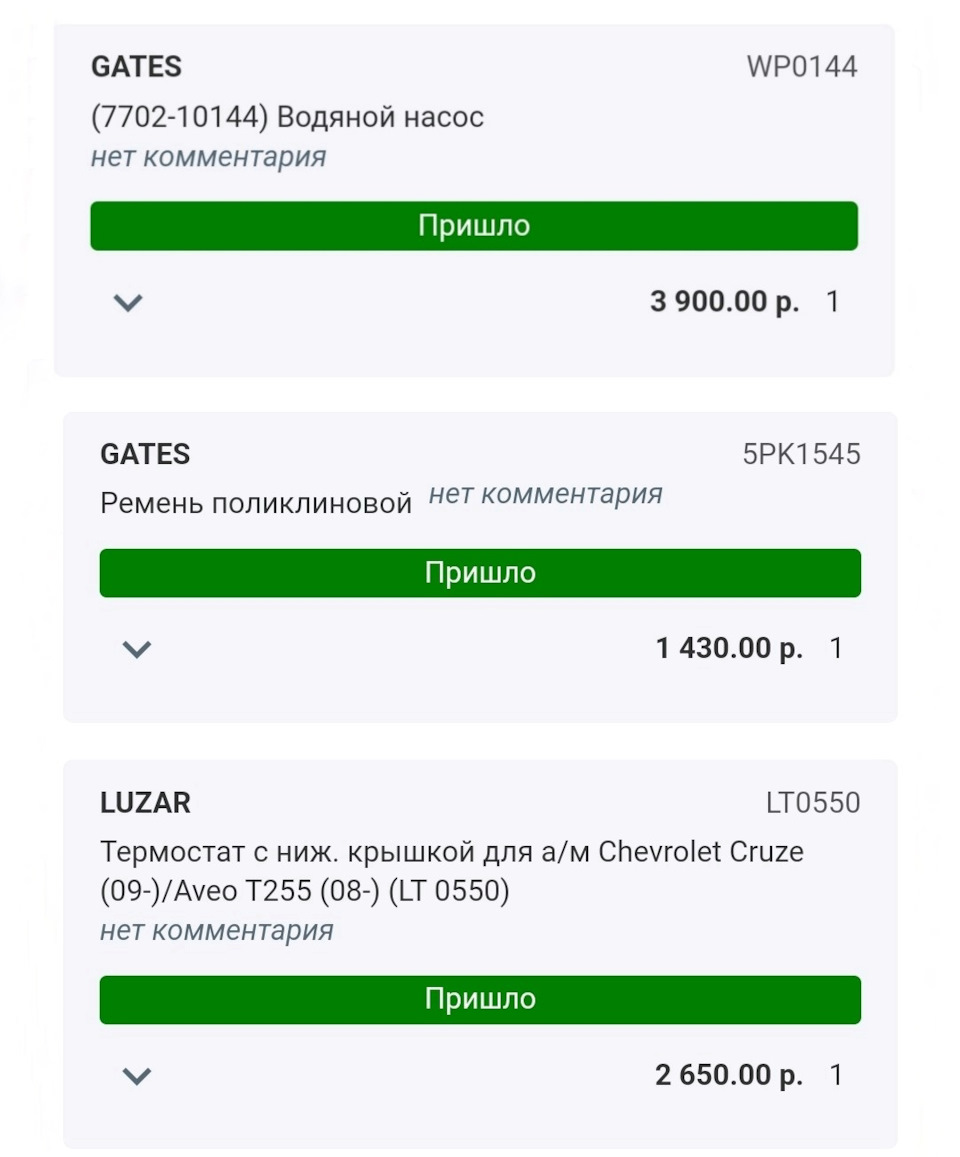Expand the GATES water pump order details
Viewport: 960px width, 1157px height.
pos(129,302)
